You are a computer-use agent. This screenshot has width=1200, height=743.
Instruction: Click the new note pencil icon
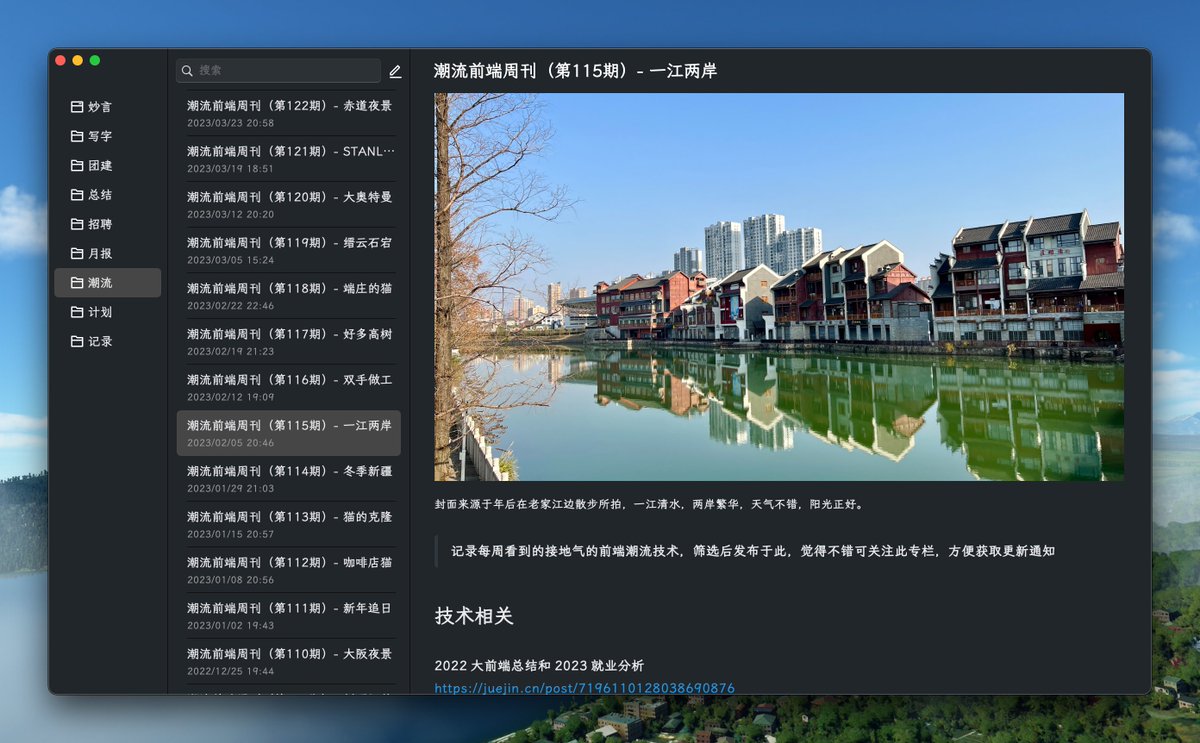(x=394, y=71)
